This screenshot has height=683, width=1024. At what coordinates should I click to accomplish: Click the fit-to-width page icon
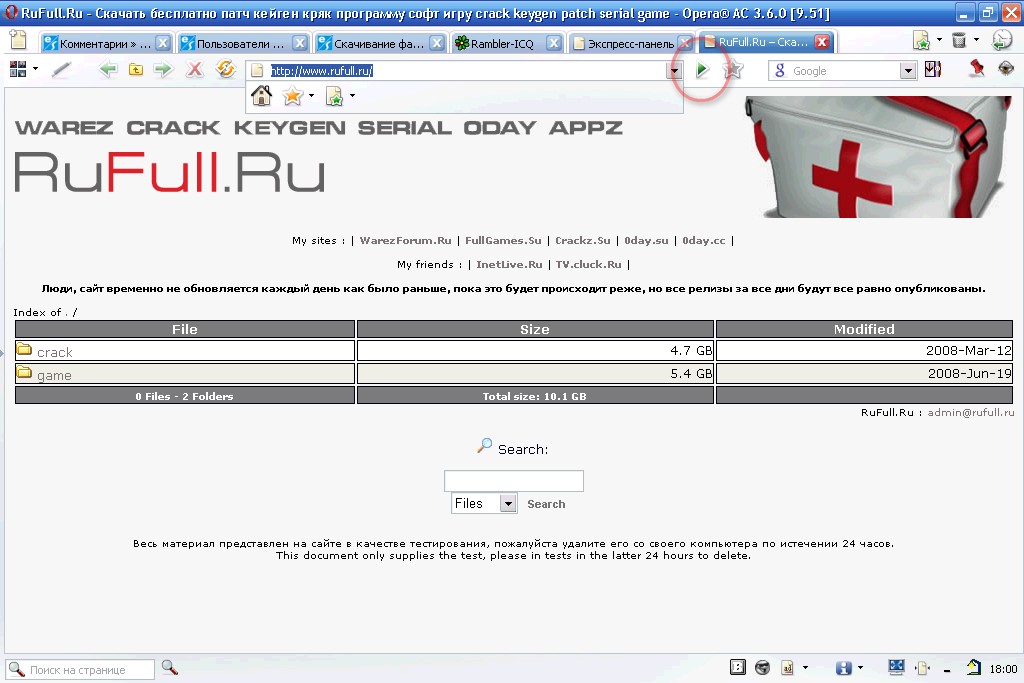click(x=922, y=667)
